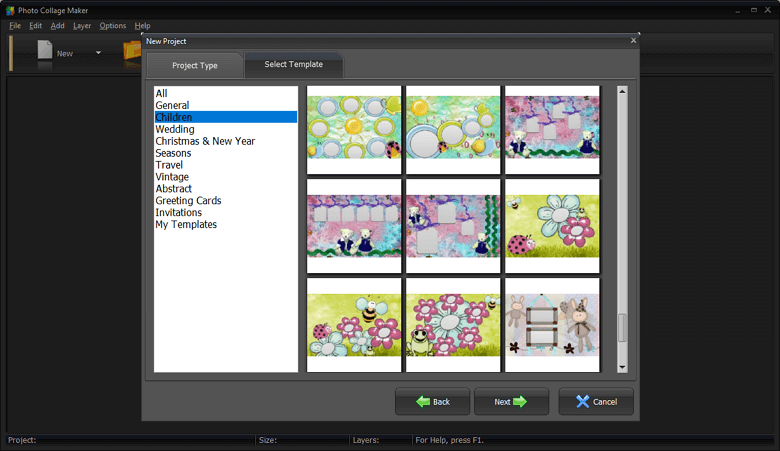The image size is (780, 451).
Task: Choose the sun and blue circles template
Action: 354,130
